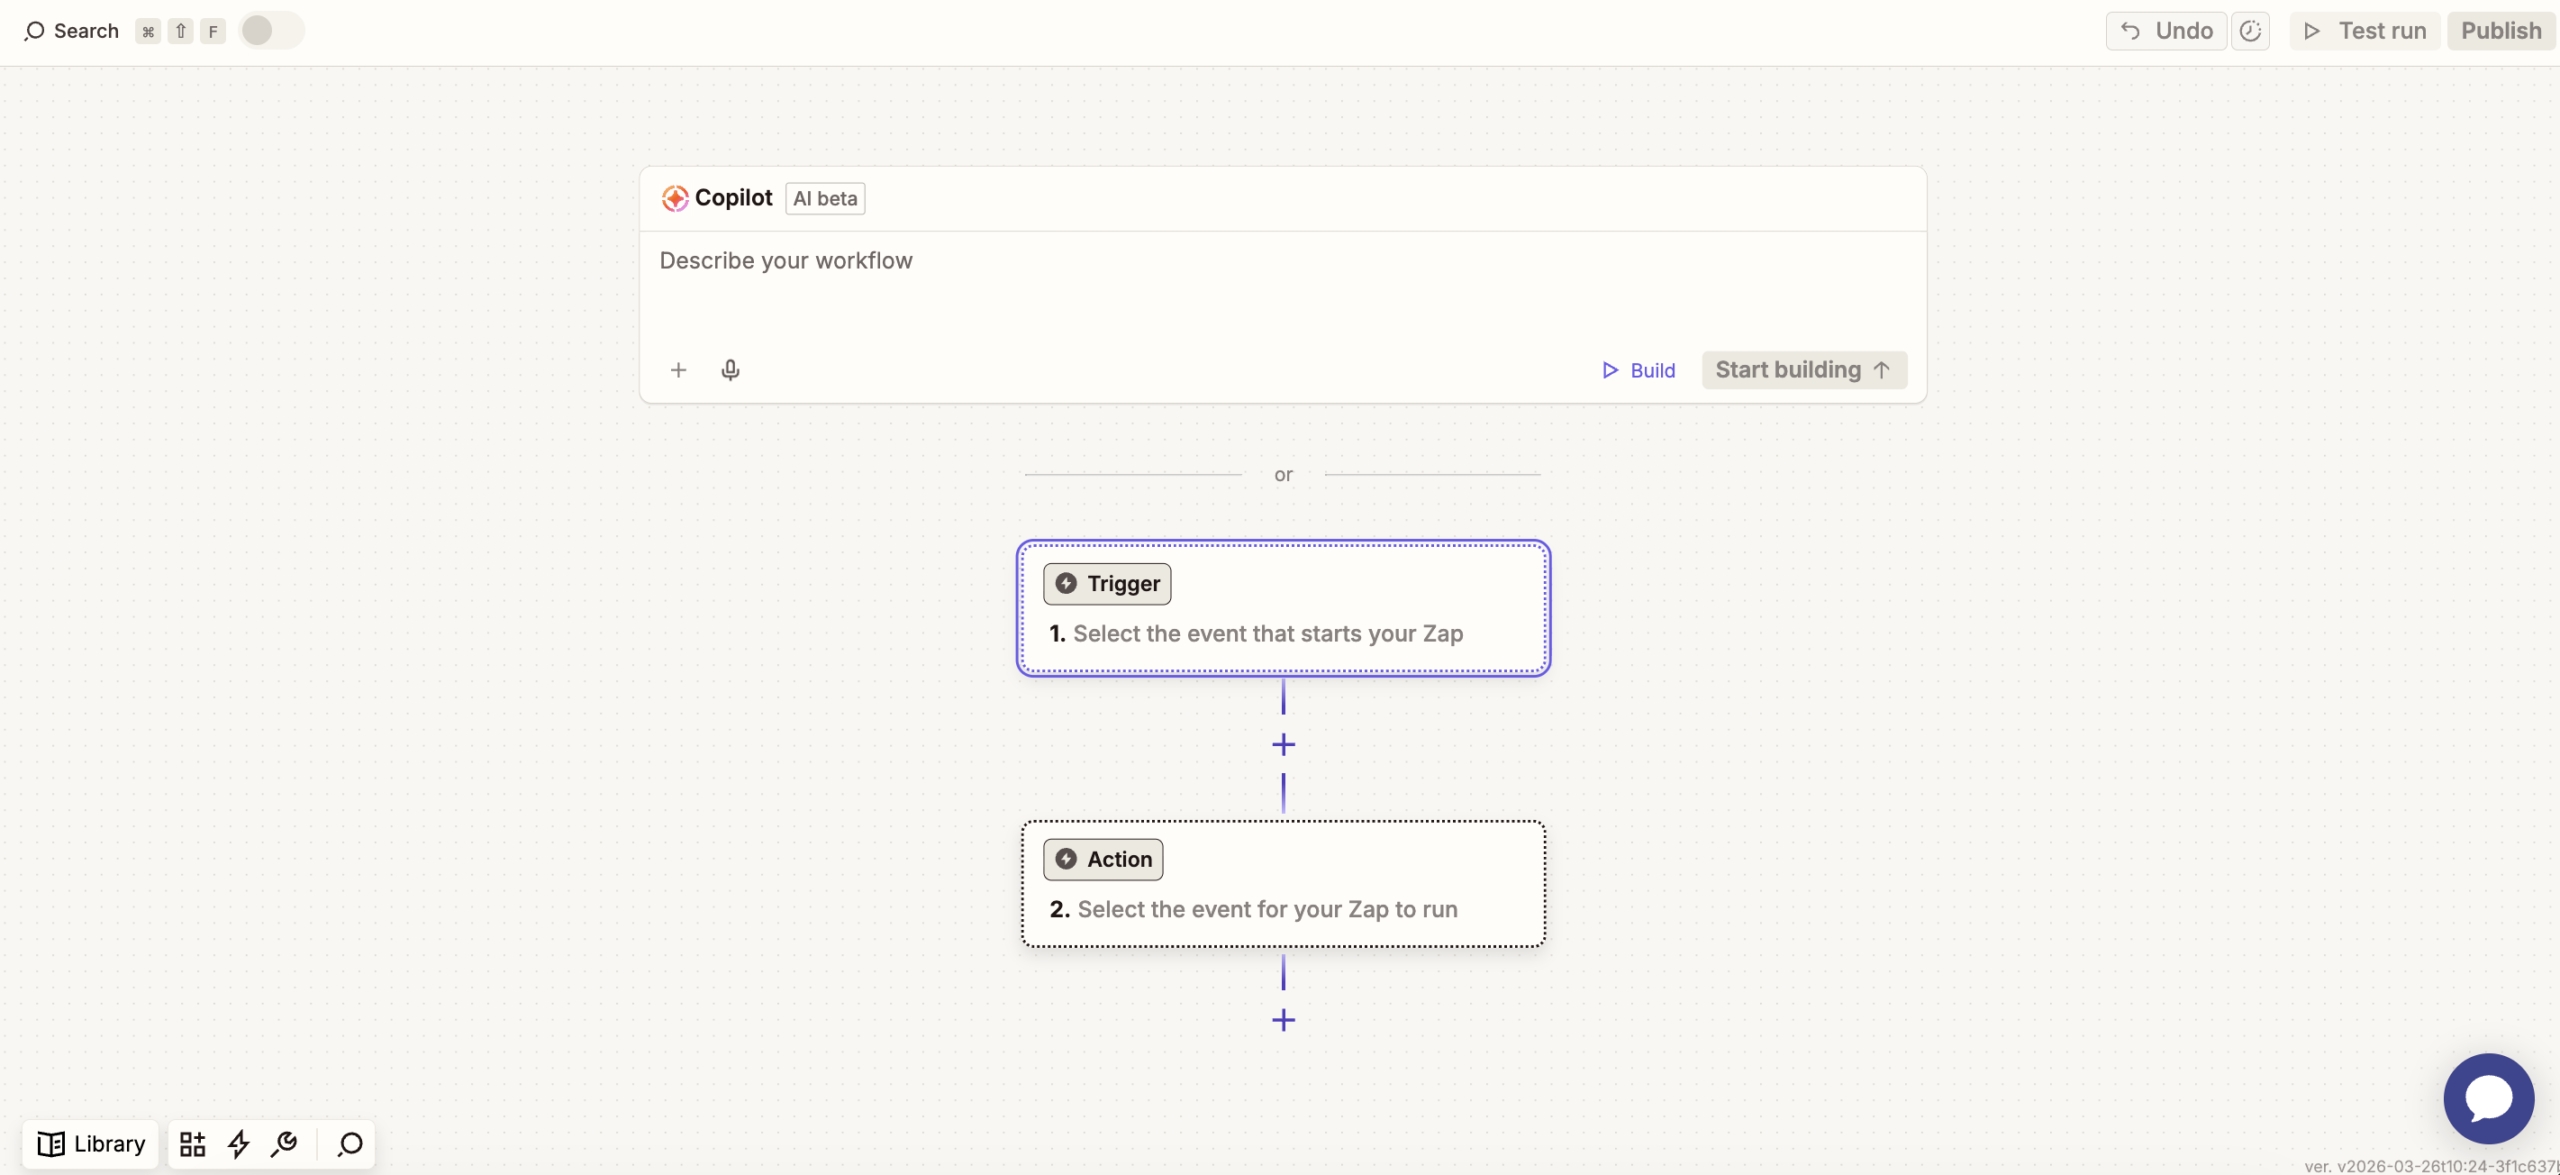Screen dimensions: 2560x1175
Task: Click the magnifier icon in bottom toolbar
Action: 350,1143
